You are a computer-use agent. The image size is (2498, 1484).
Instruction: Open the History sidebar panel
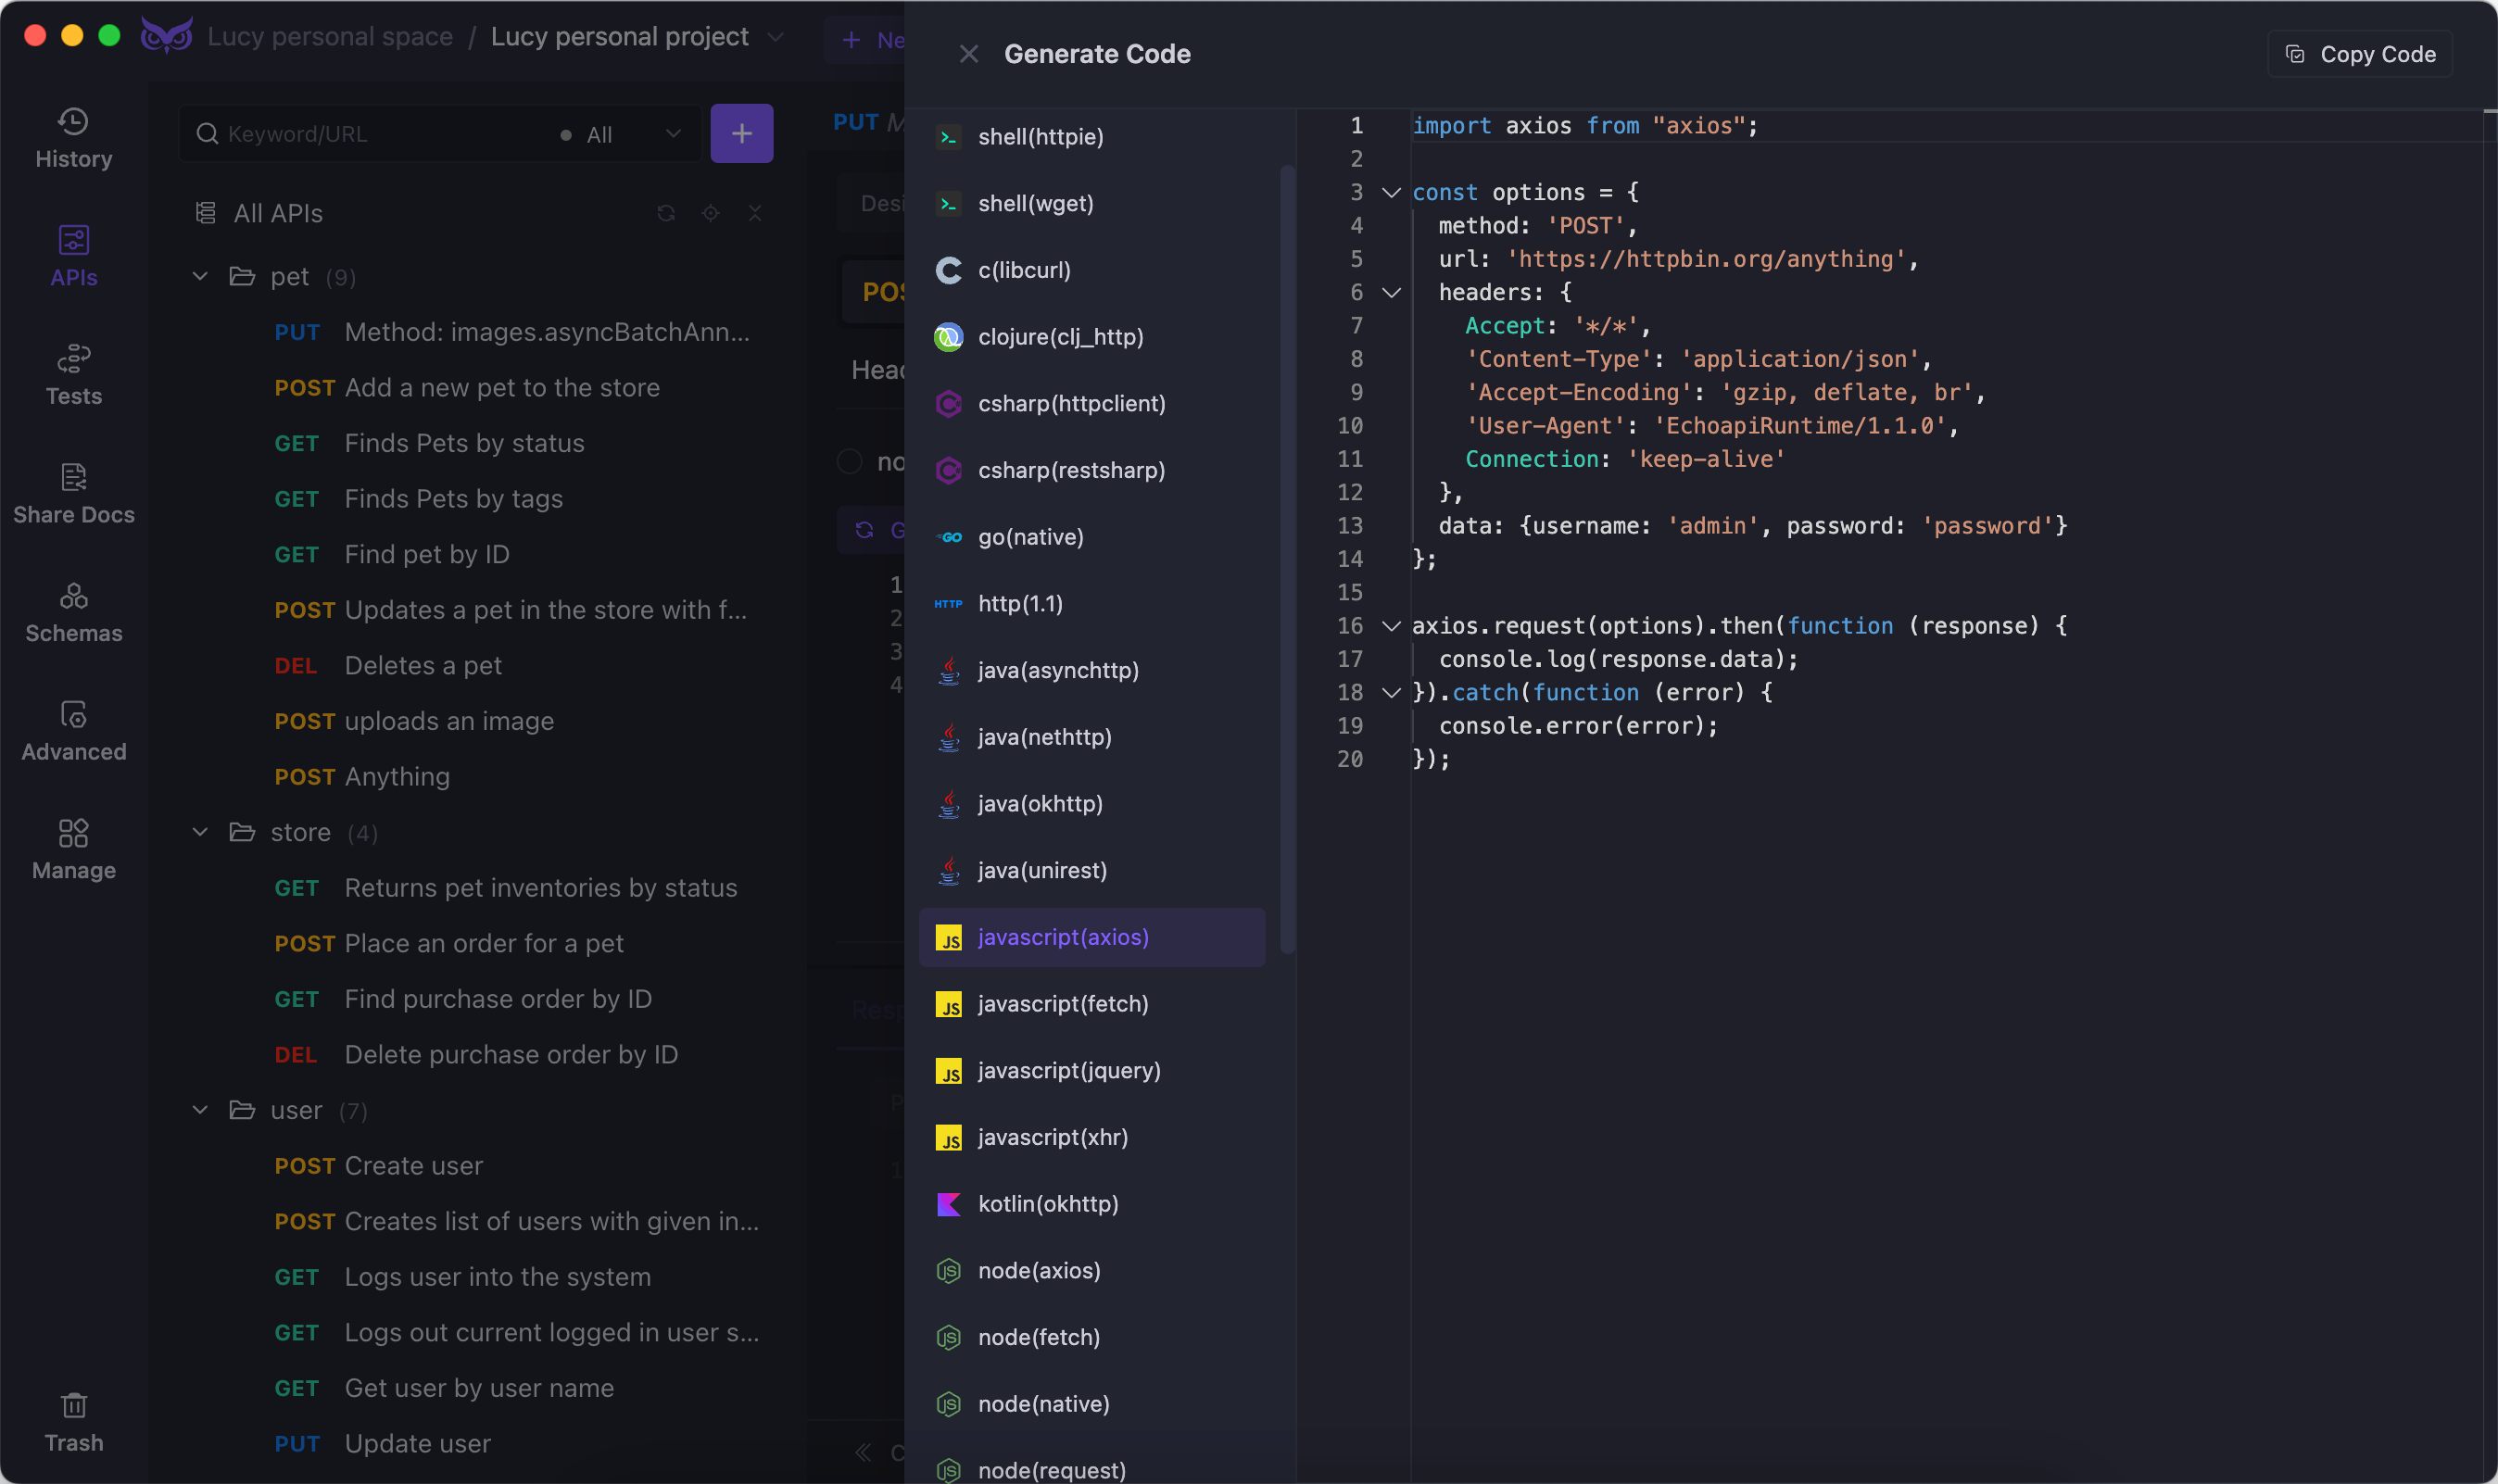click(x=73, y=138)
